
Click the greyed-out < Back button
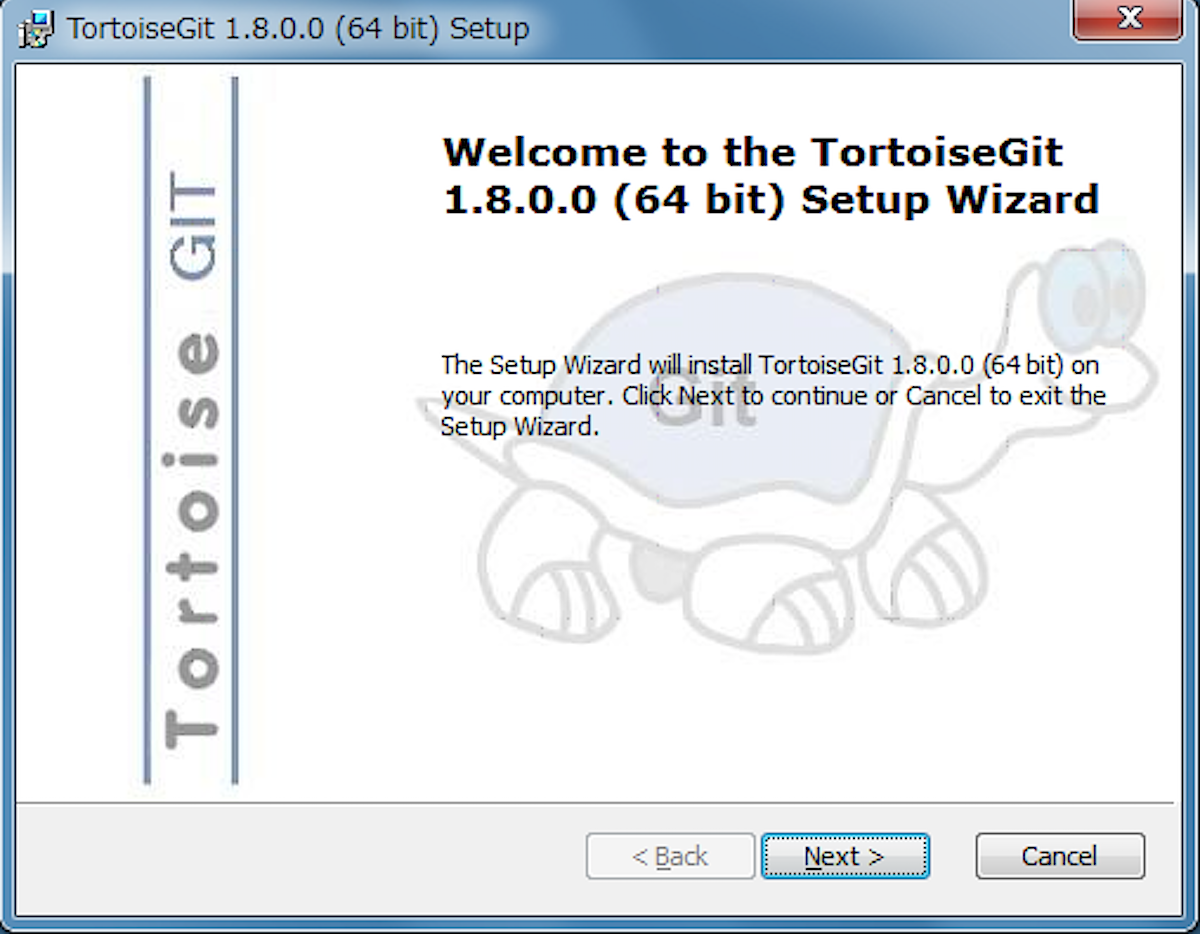(670, 857)
